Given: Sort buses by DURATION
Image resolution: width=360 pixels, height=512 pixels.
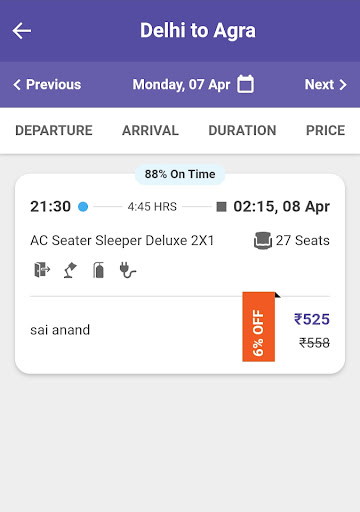Looking at the screenshot, I should pos(242,130).
